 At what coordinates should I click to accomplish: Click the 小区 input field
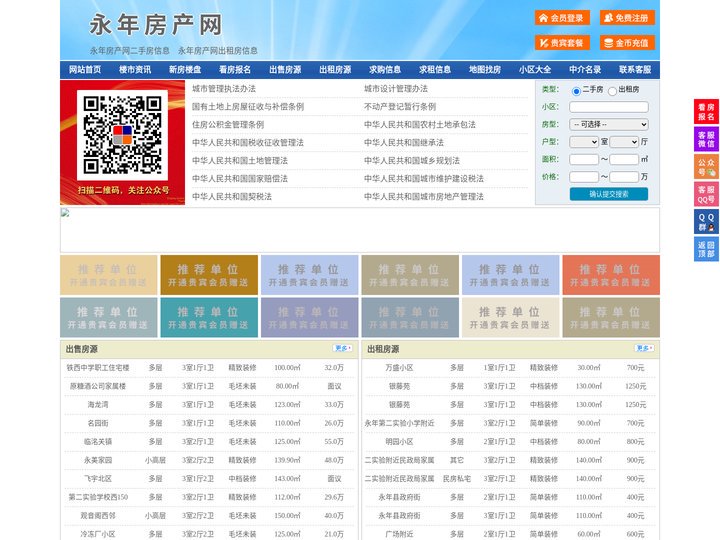tap(609, 107)
